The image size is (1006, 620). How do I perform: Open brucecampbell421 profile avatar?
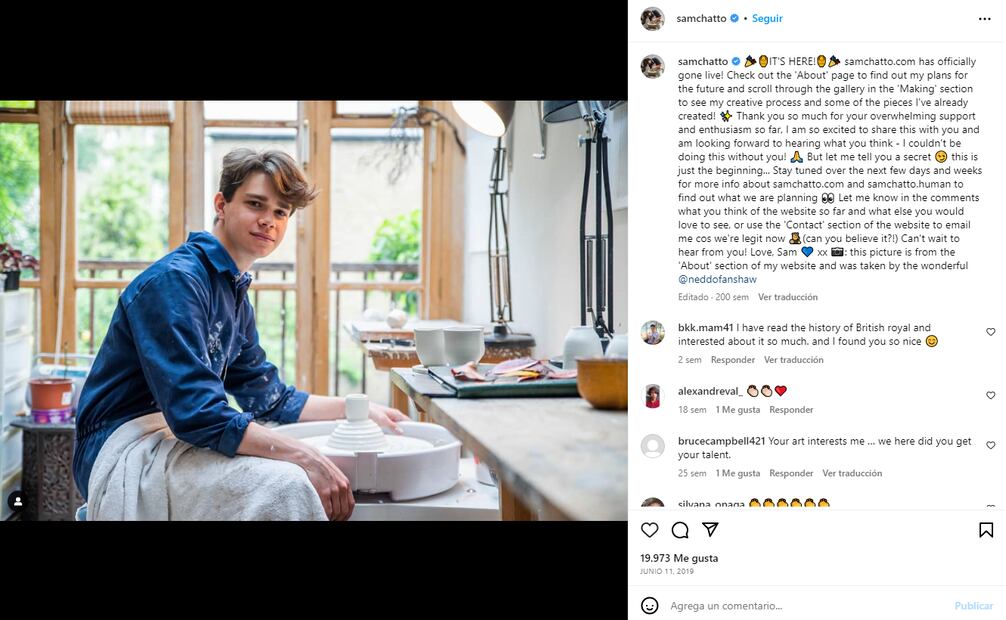pos(652,446)
